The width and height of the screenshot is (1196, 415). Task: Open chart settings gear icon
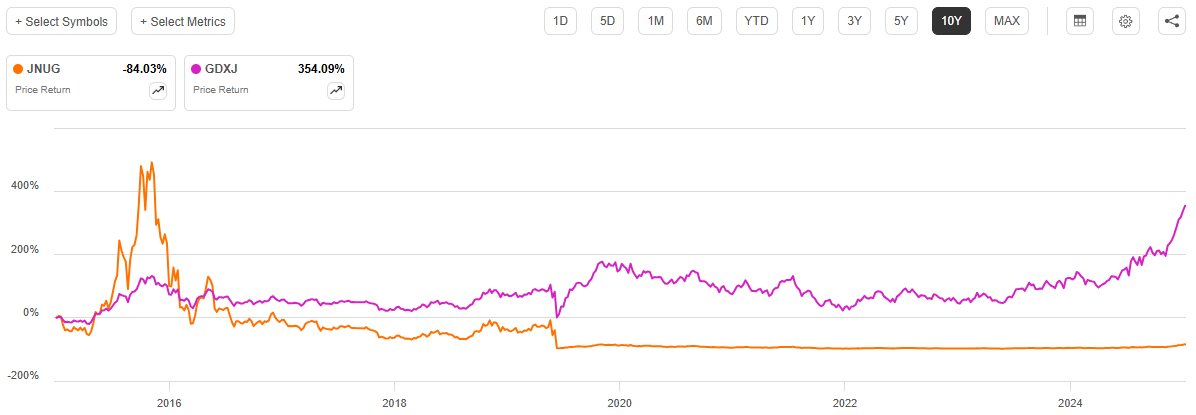point(1125,21)
